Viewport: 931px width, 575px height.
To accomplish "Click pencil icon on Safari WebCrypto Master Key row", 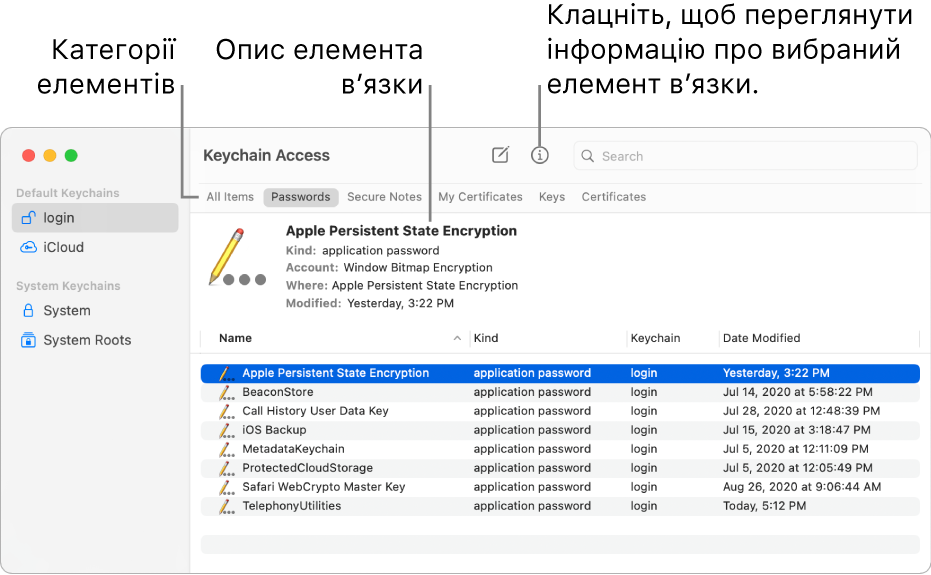I will [x=226, y=487].
